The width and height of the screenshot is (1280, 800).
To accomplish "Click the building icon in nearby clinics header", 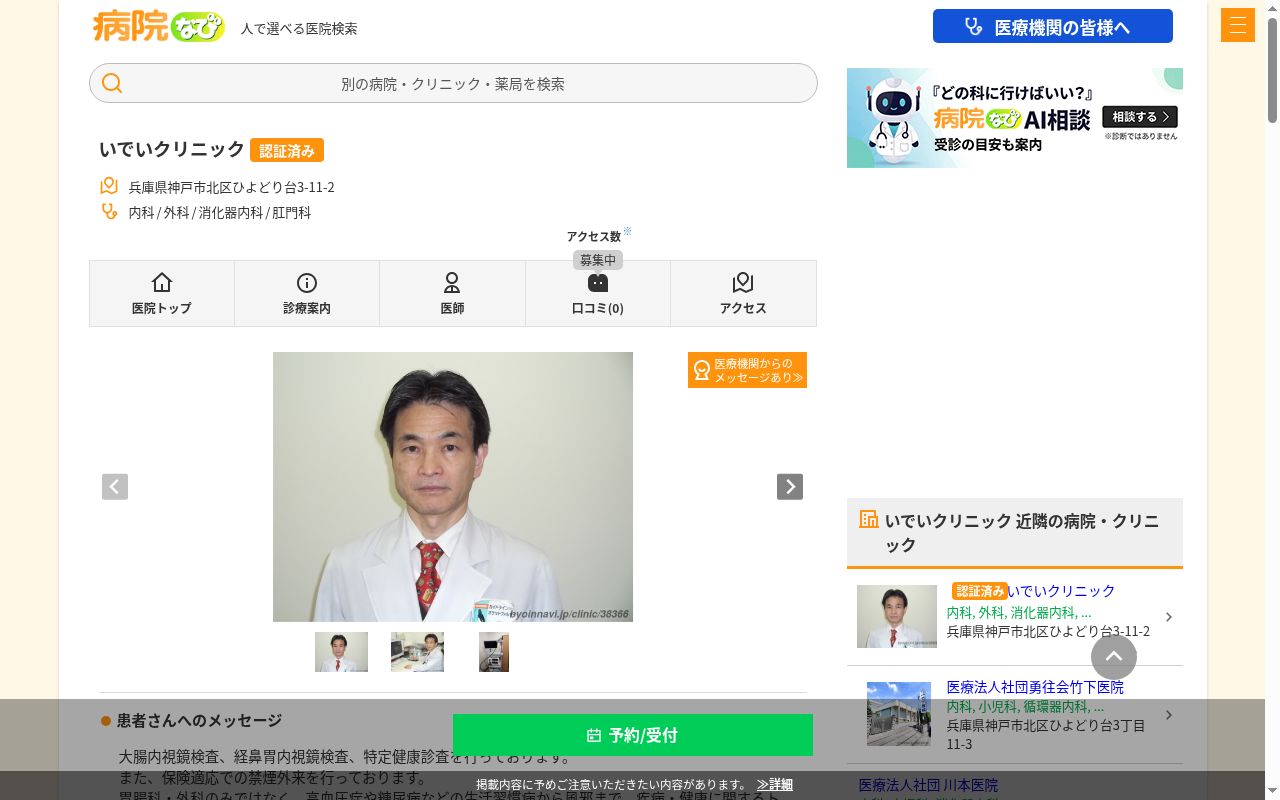I will (869, 519).
